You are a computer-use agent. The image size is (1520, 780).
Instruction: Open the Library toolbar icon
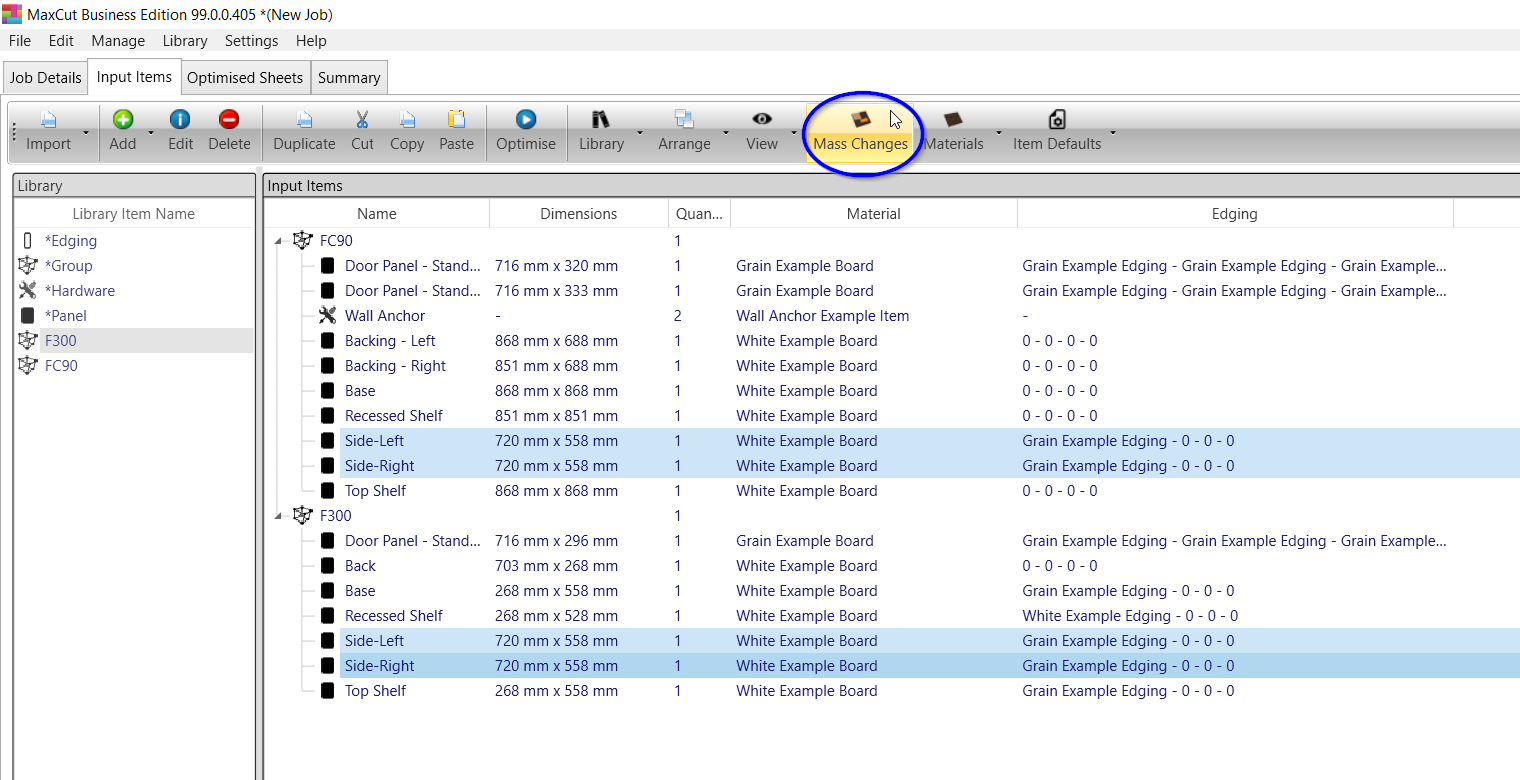point(601,120)
